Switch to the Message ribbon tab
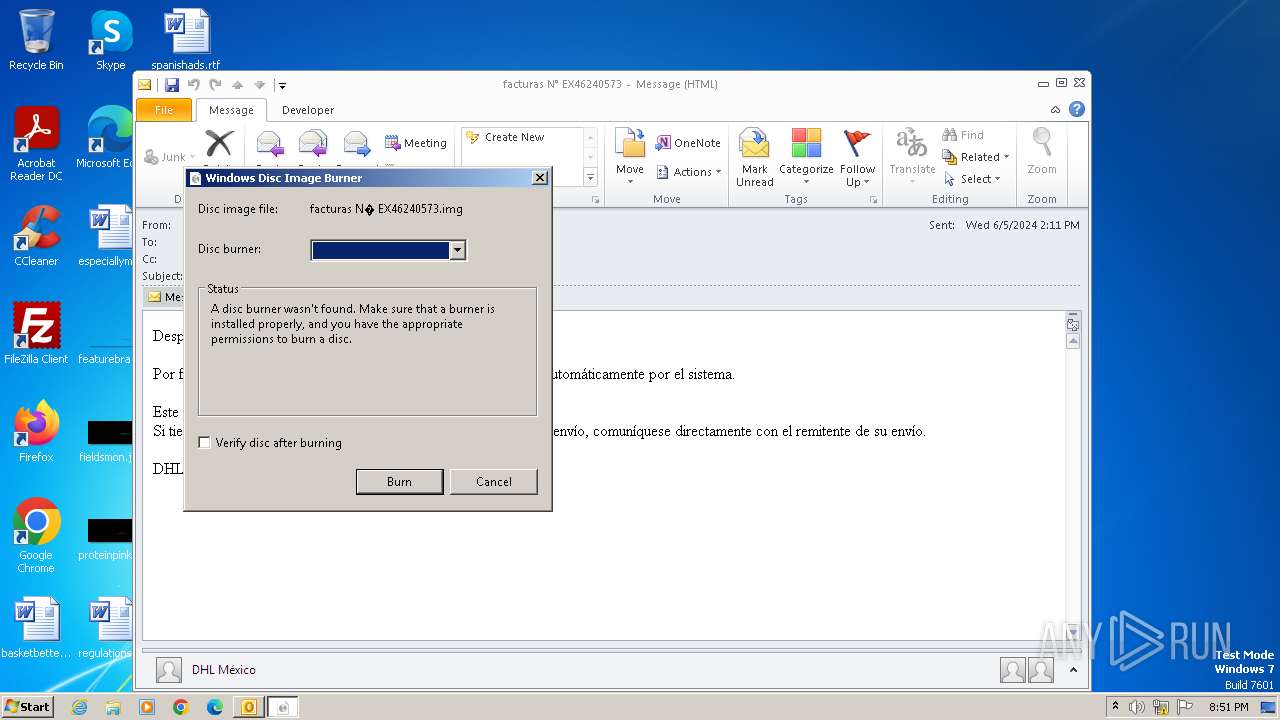 click(231, 110)
